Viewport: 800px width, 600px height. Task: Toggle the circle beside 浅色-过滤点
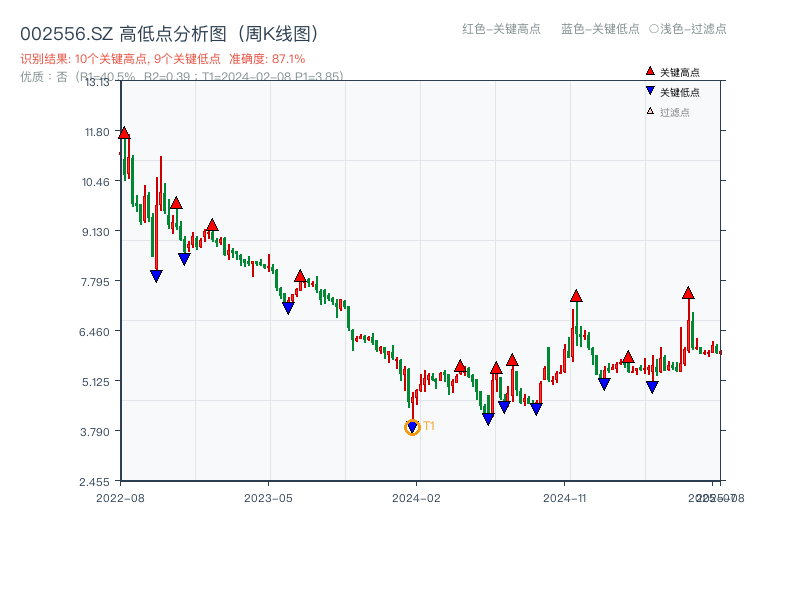(653, 29)
